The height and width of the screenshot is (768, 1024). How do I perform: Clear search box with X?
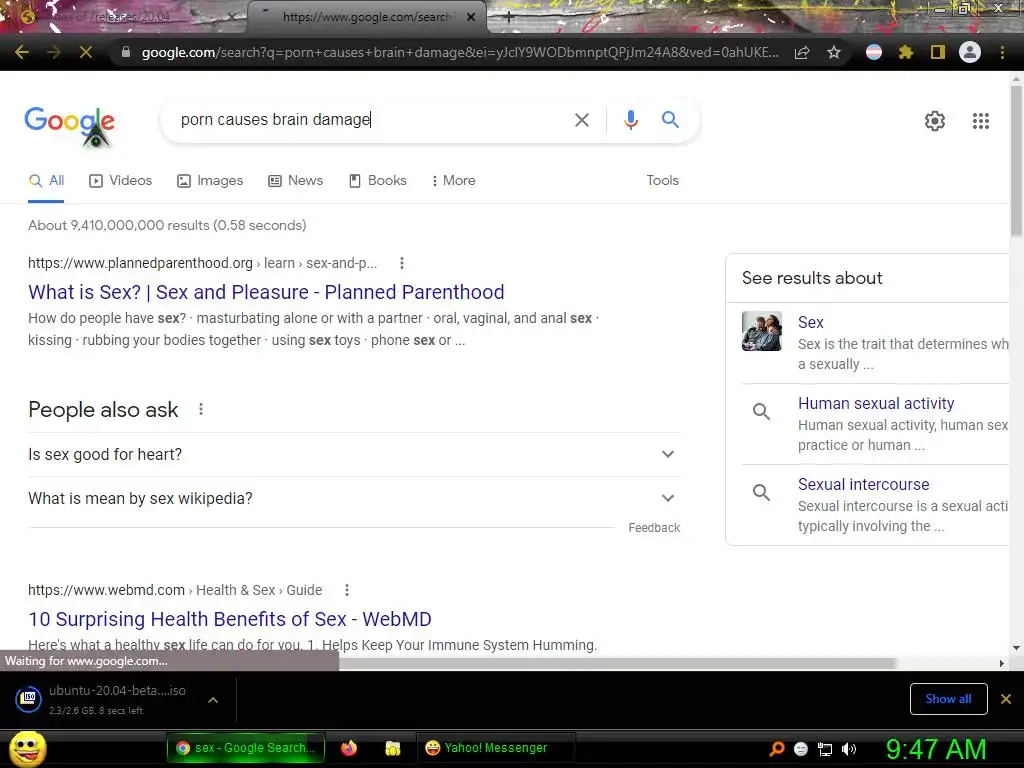(x=581, y=120)
